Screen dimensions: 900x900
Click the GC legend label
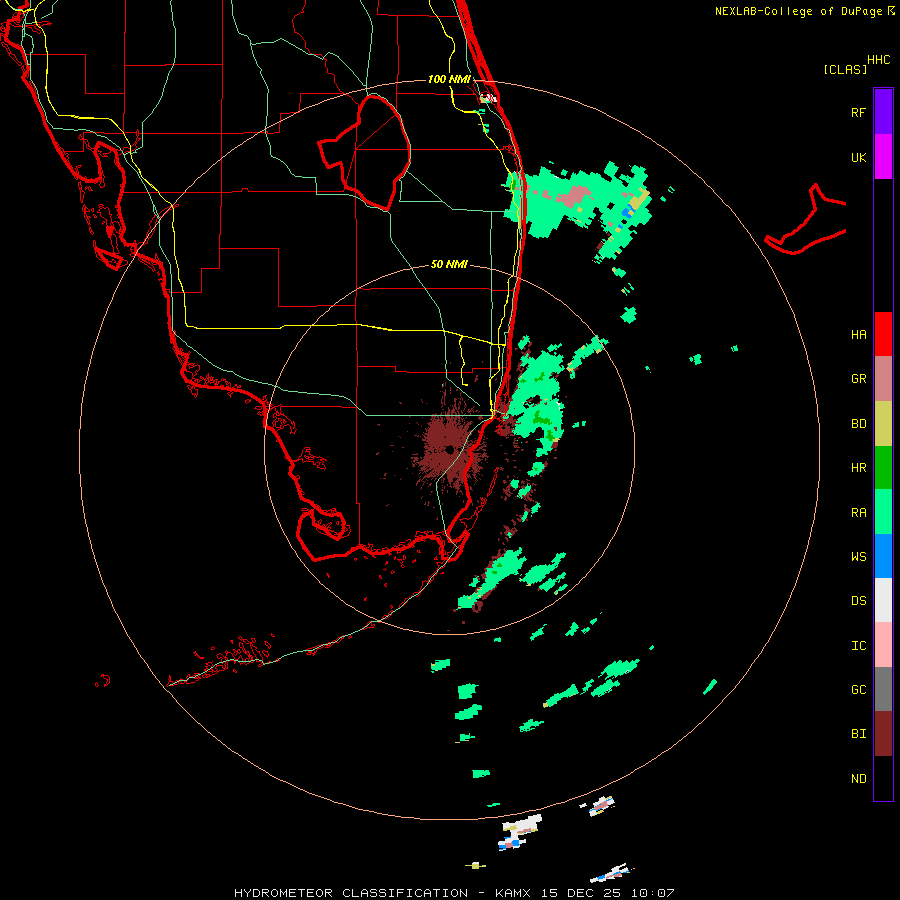click(858, 690)
